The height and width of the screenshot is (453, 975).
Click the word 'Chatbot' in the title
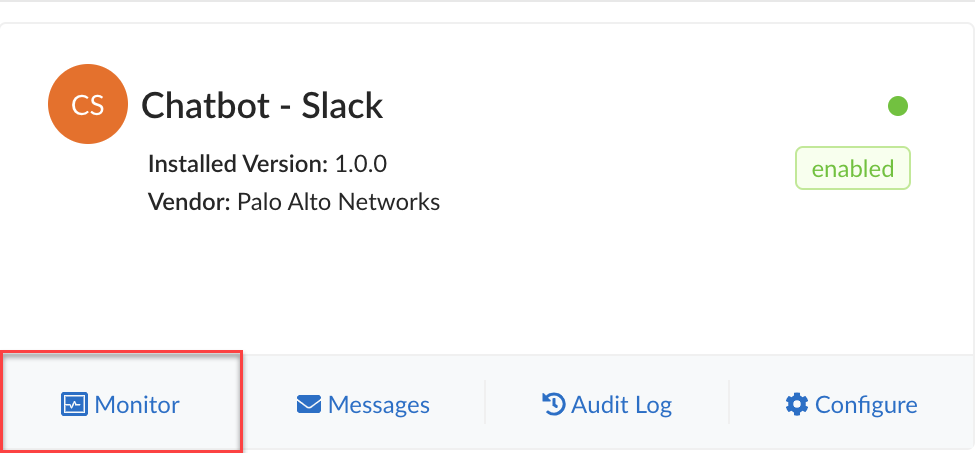pyautogui.click(x=206, y=106)
